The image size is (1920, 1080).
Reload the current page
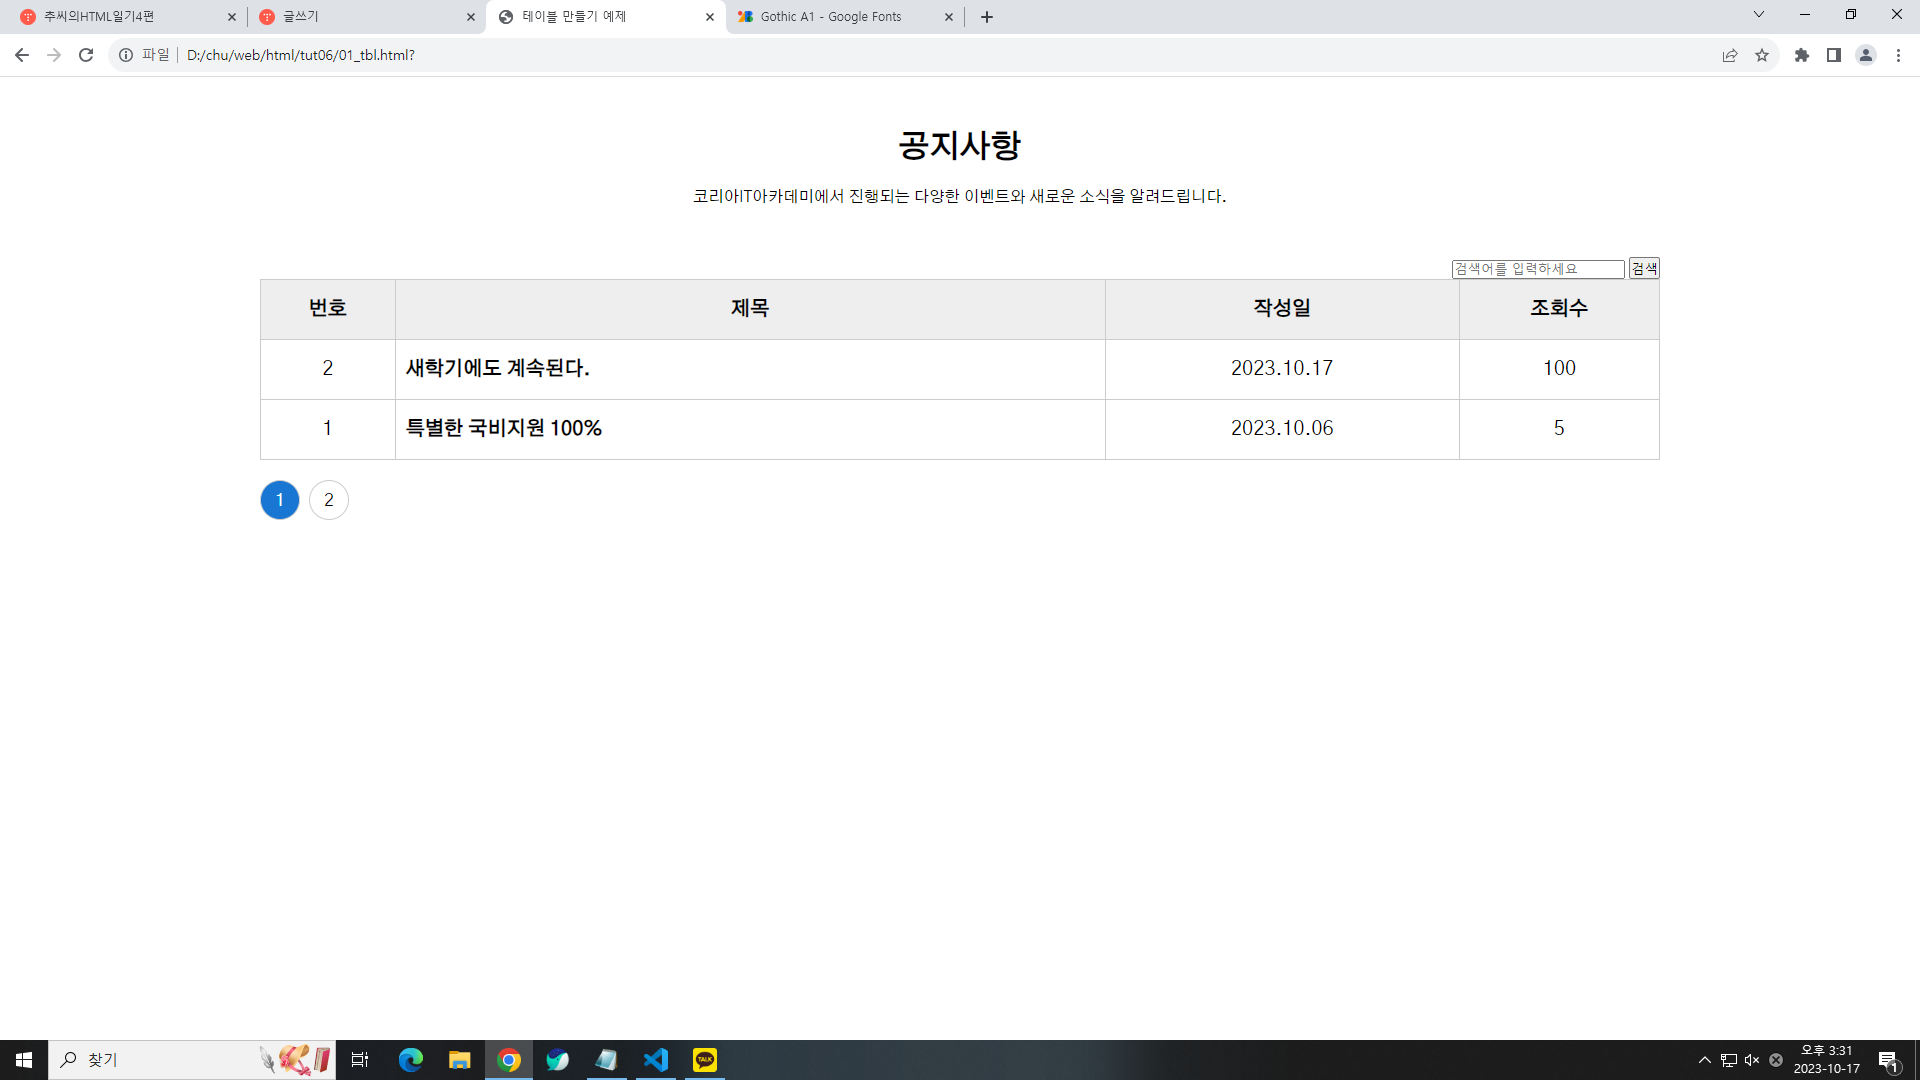pos(86,55)
